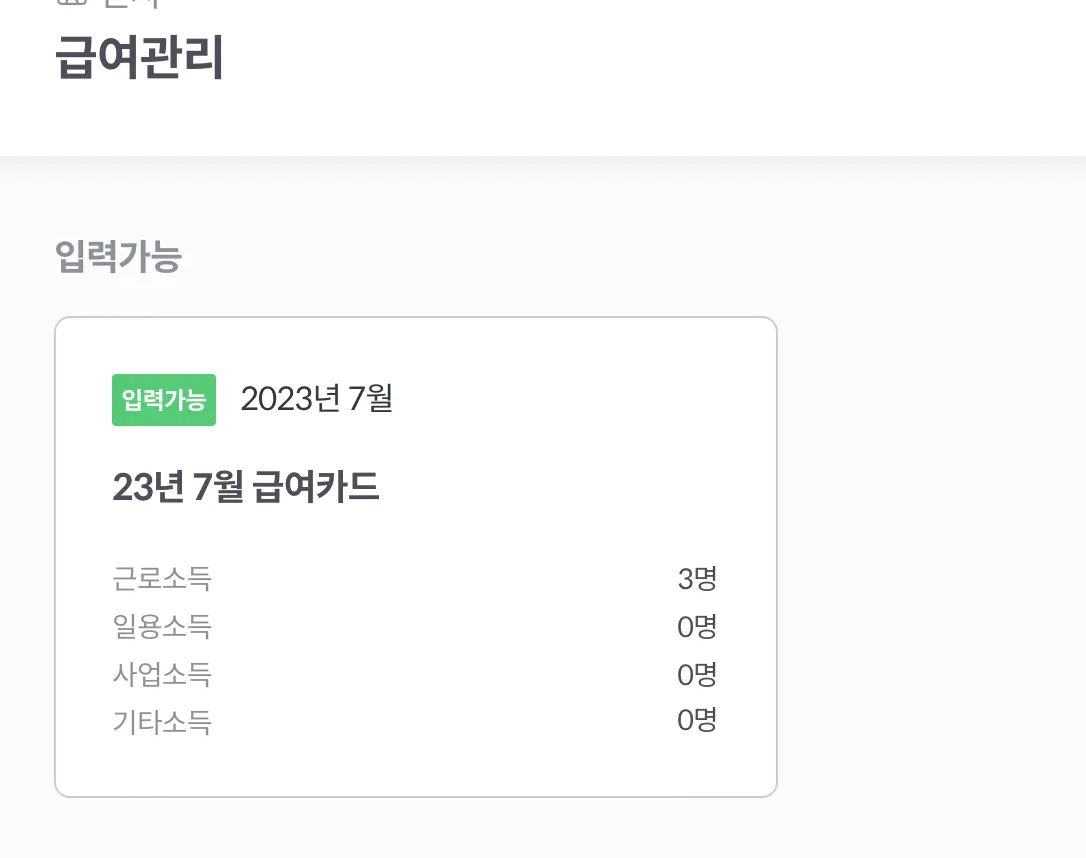
Task: Click the 0명 count for 기타소득
Action: (697, 721)
